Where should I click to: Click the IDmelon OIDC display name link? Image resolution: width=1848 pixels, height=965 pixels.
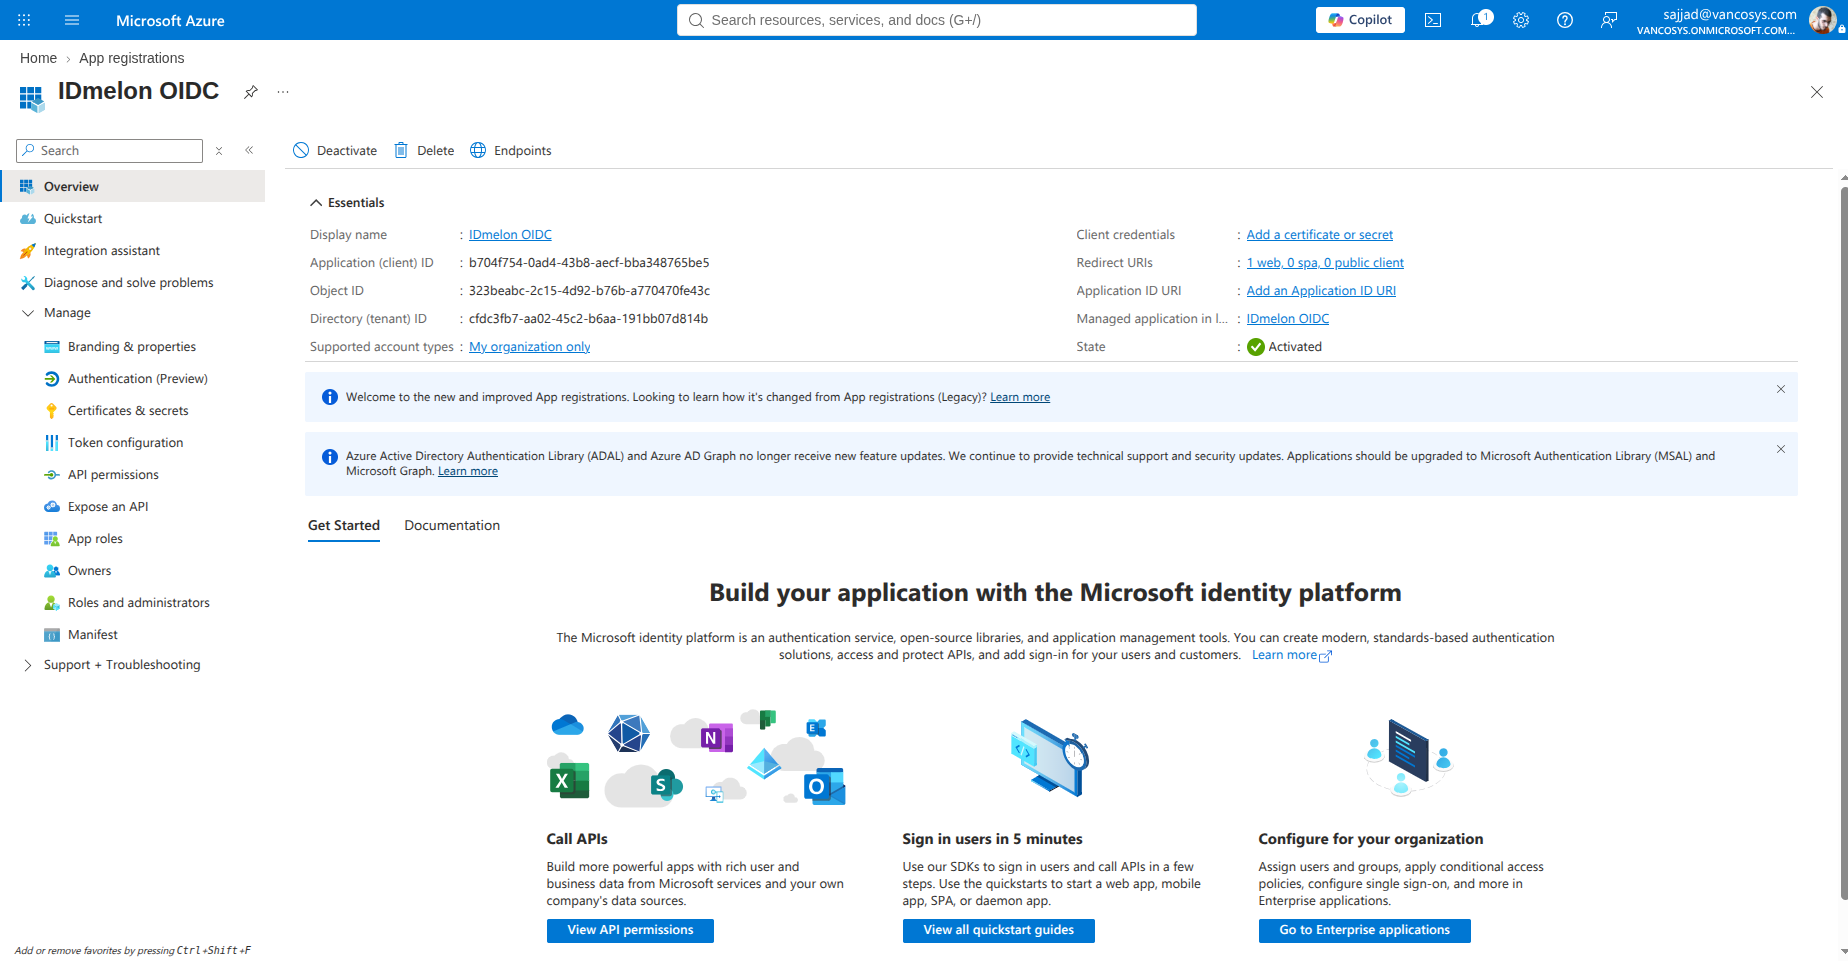tap(510, 235)
